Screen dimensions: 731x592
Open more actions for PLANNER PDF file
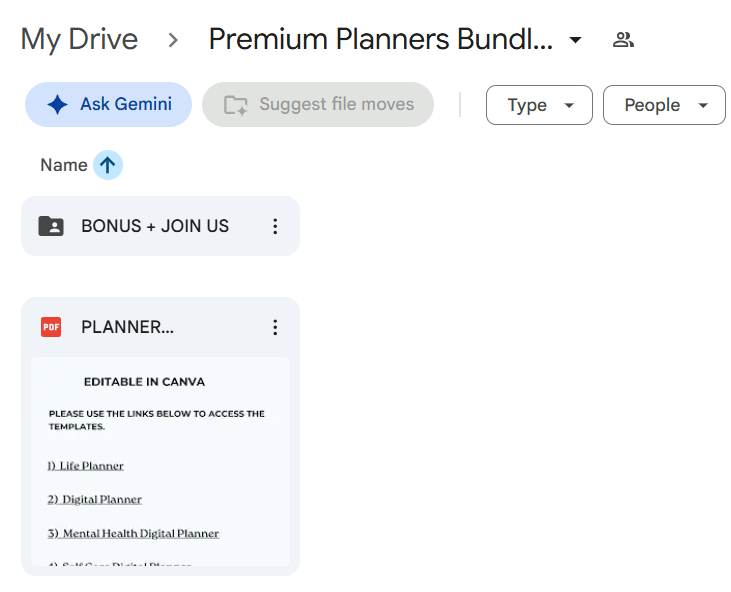point(275,327)
